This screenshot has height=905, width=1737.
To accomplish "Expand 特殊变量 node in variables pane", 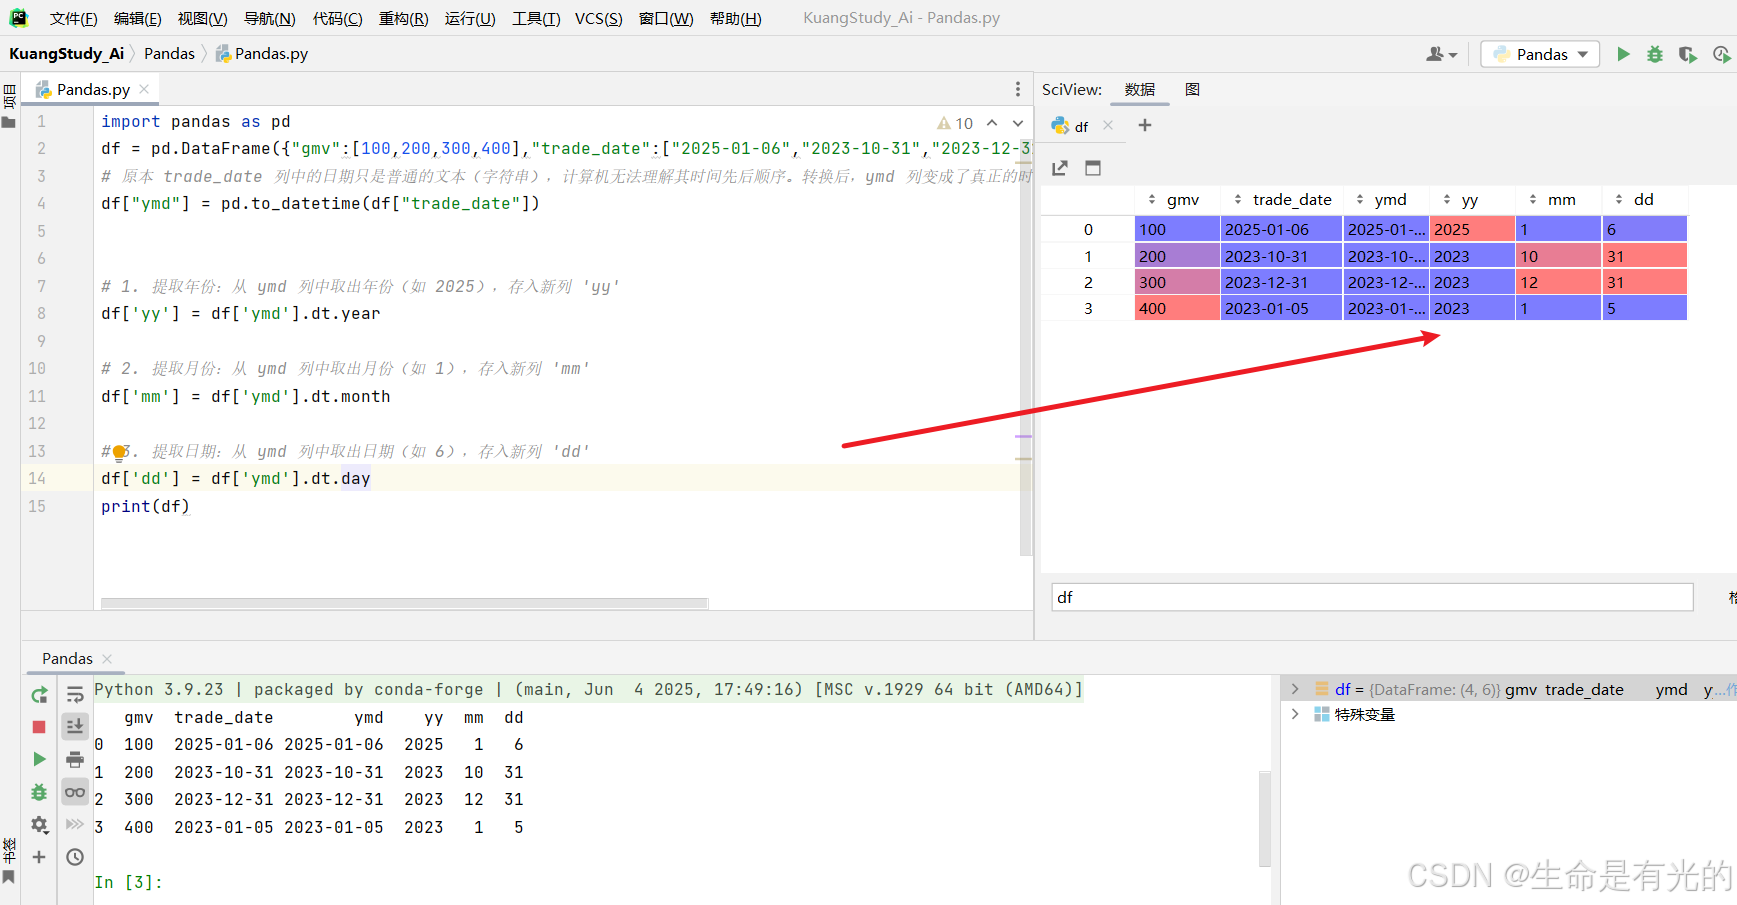I will pyautogui.click(x=1295, y=714).
